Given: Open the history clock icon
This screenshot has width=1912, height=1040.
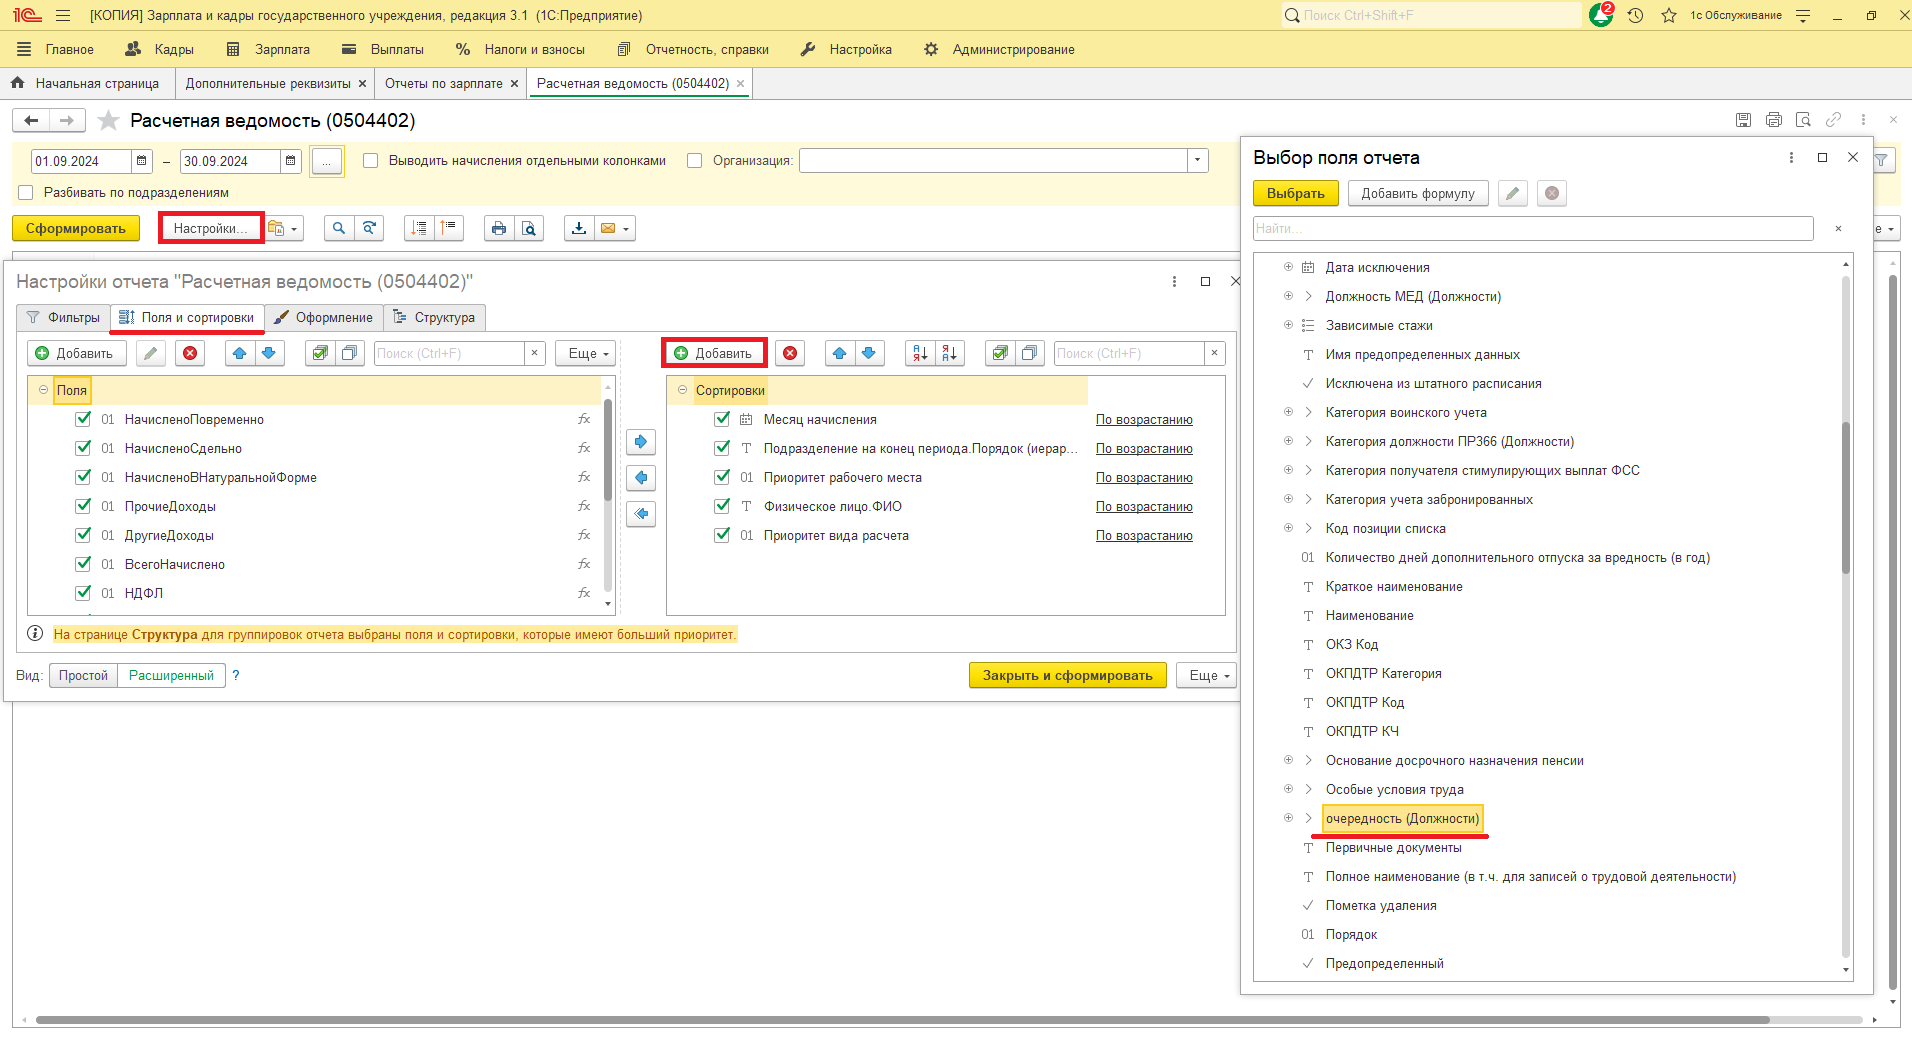Looking at the screenshot, I should 1636,16.
